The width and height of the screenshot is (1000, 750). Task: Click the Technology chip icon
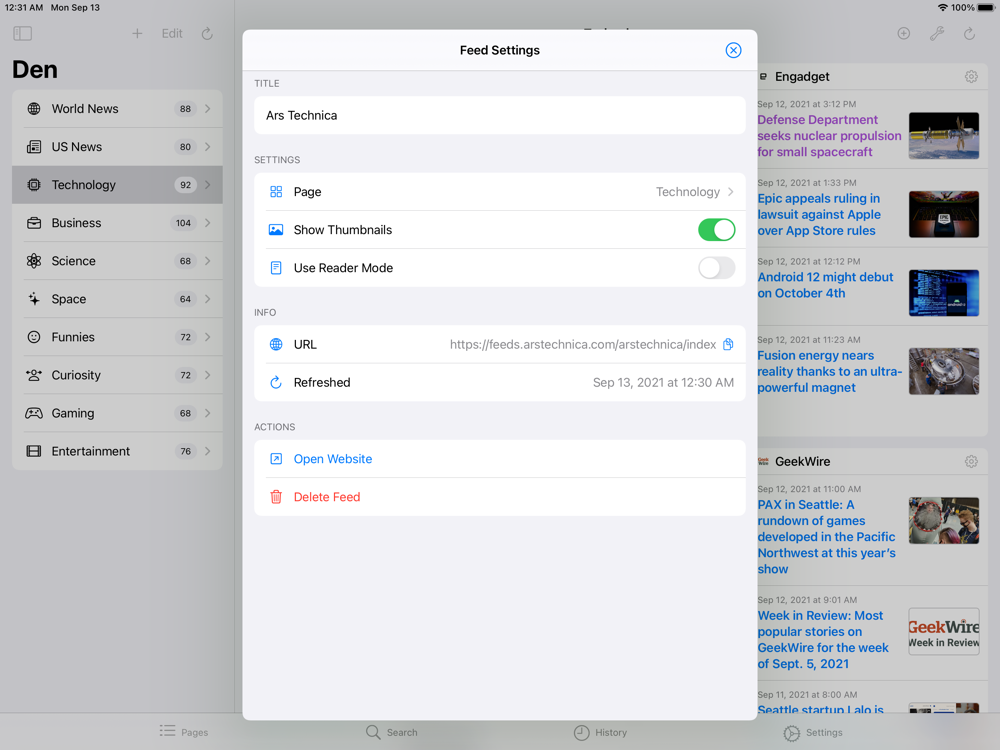point(34,185)
